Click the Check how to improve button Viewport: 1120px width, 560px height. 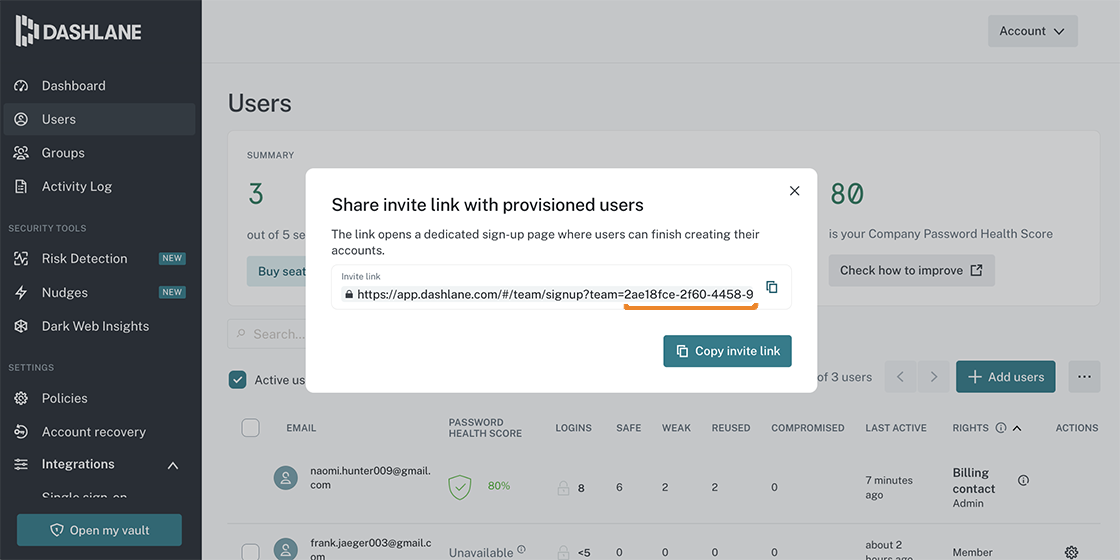click(911, 271)
